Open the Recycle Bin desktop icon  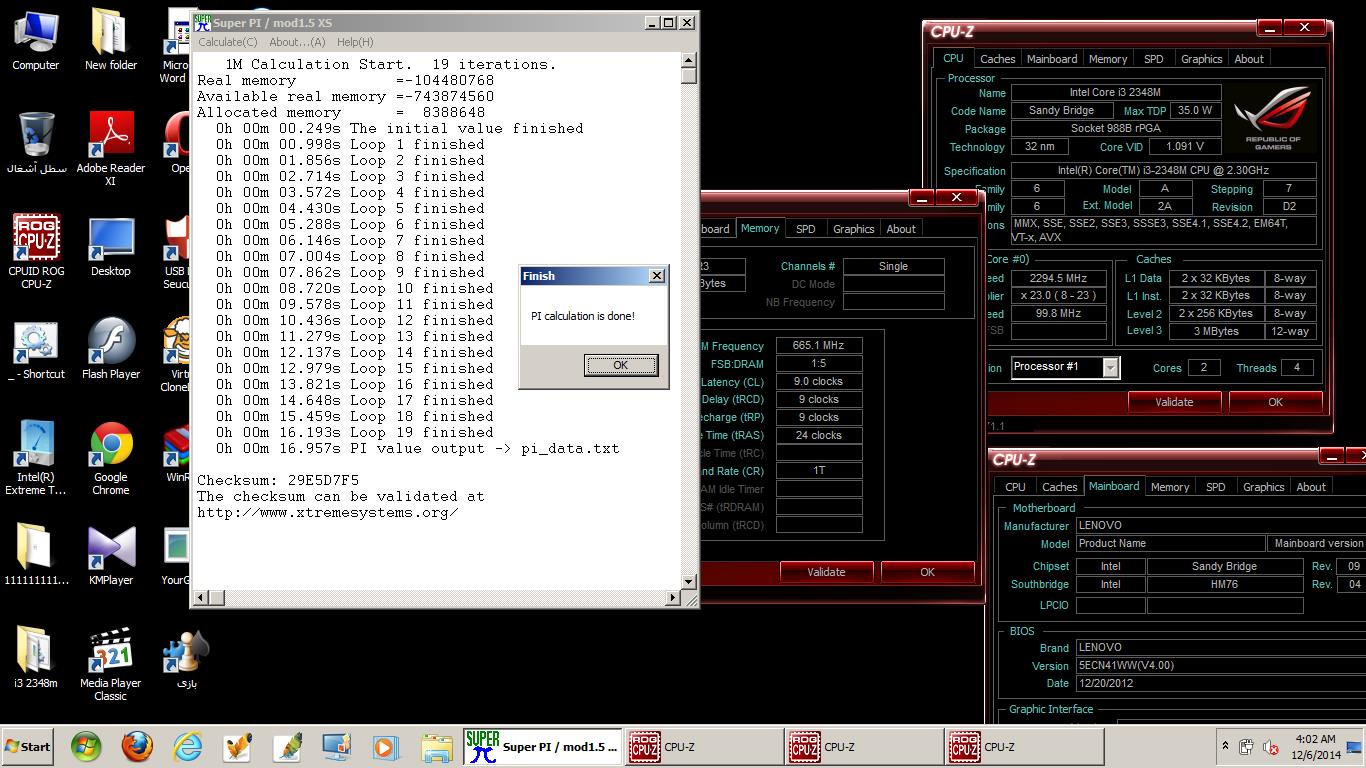36,143
